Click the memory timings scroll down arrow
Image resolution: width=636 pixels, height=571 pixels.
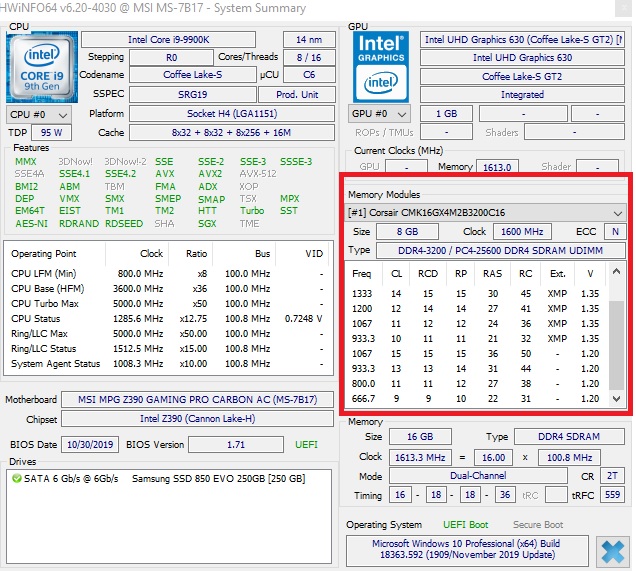(x=616, y=399)
